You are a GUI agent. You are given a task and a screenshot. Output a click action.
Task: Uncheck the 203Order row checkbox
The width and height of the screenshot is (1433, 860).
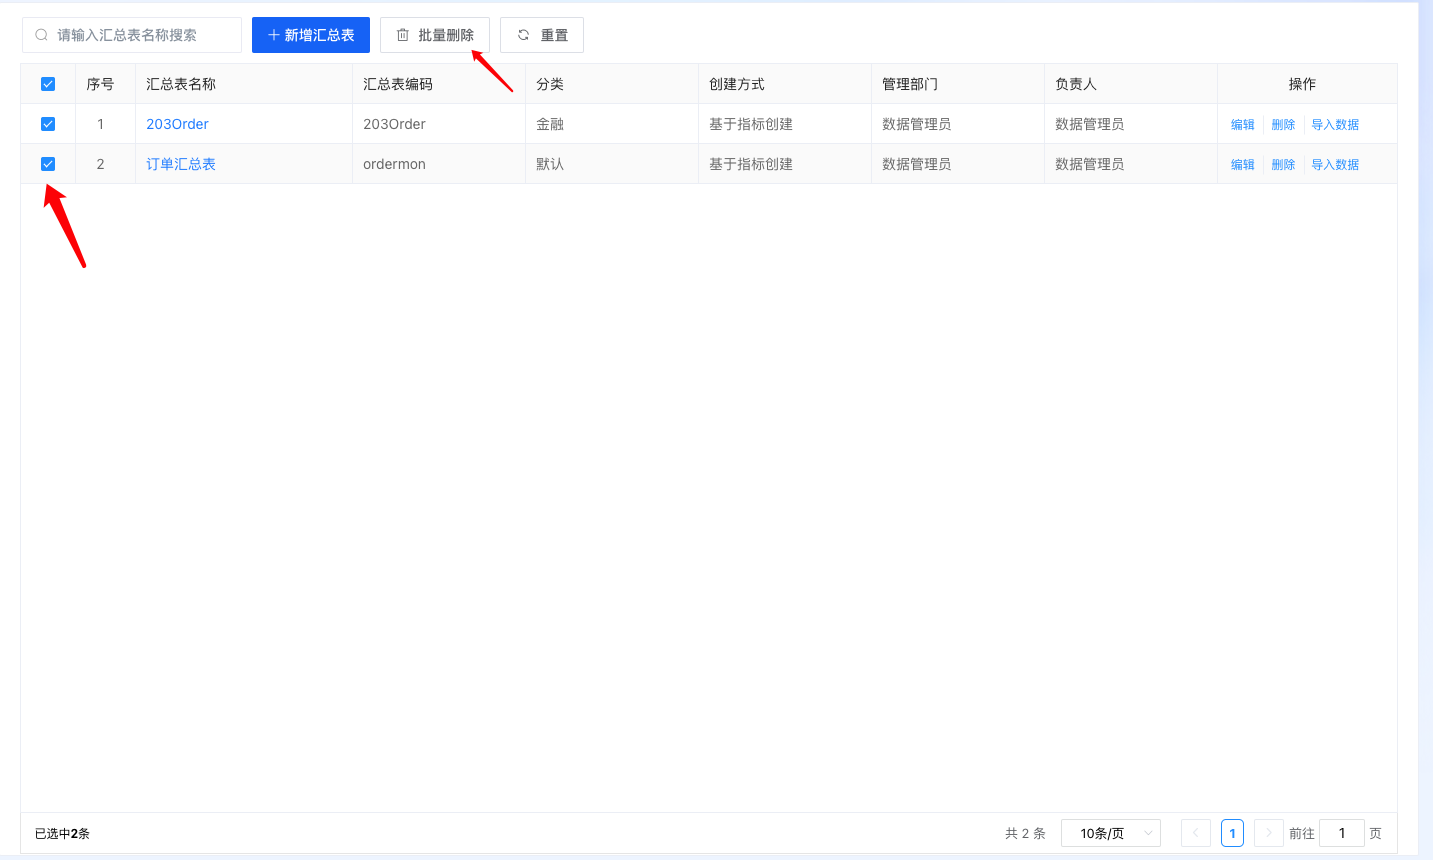point(48,124)
